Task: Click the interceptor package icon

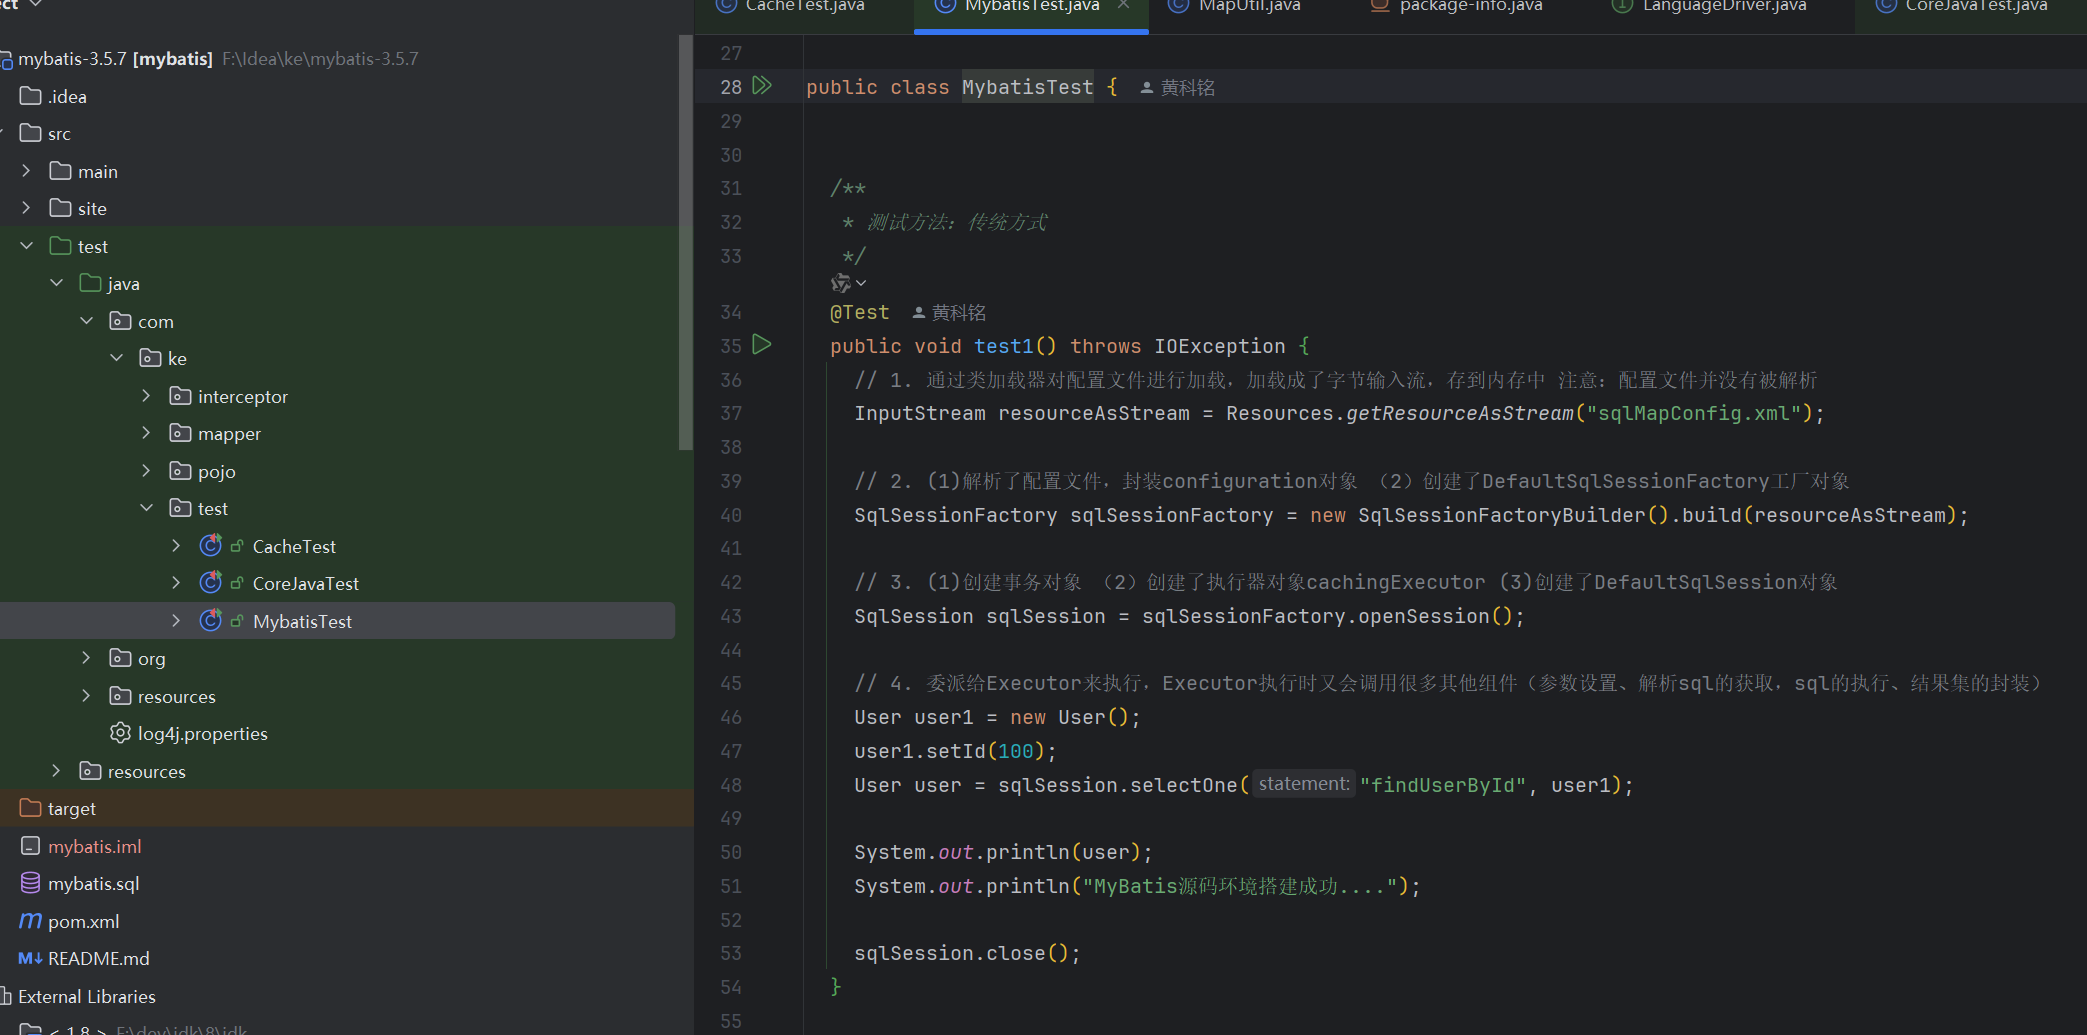Action: tap(181, 396)
